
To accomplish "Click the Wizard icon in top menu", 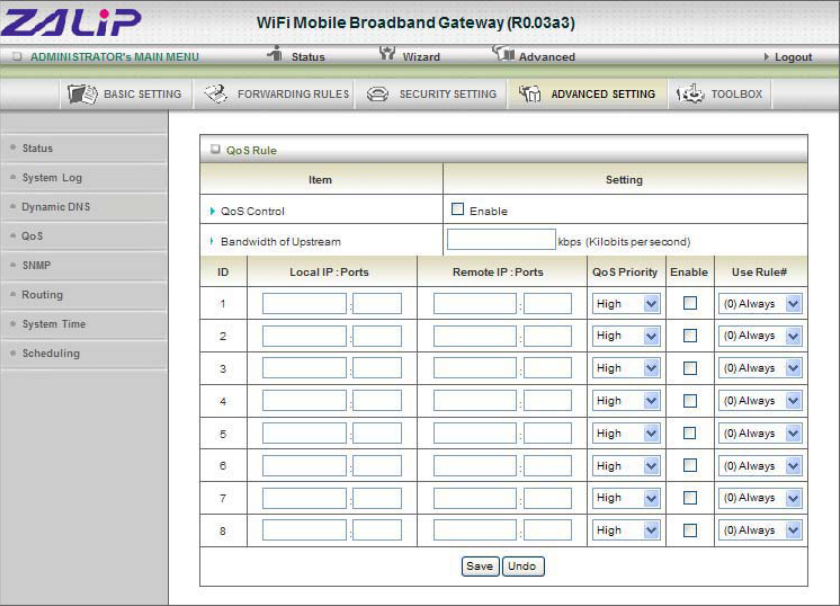I will [387, 53].
